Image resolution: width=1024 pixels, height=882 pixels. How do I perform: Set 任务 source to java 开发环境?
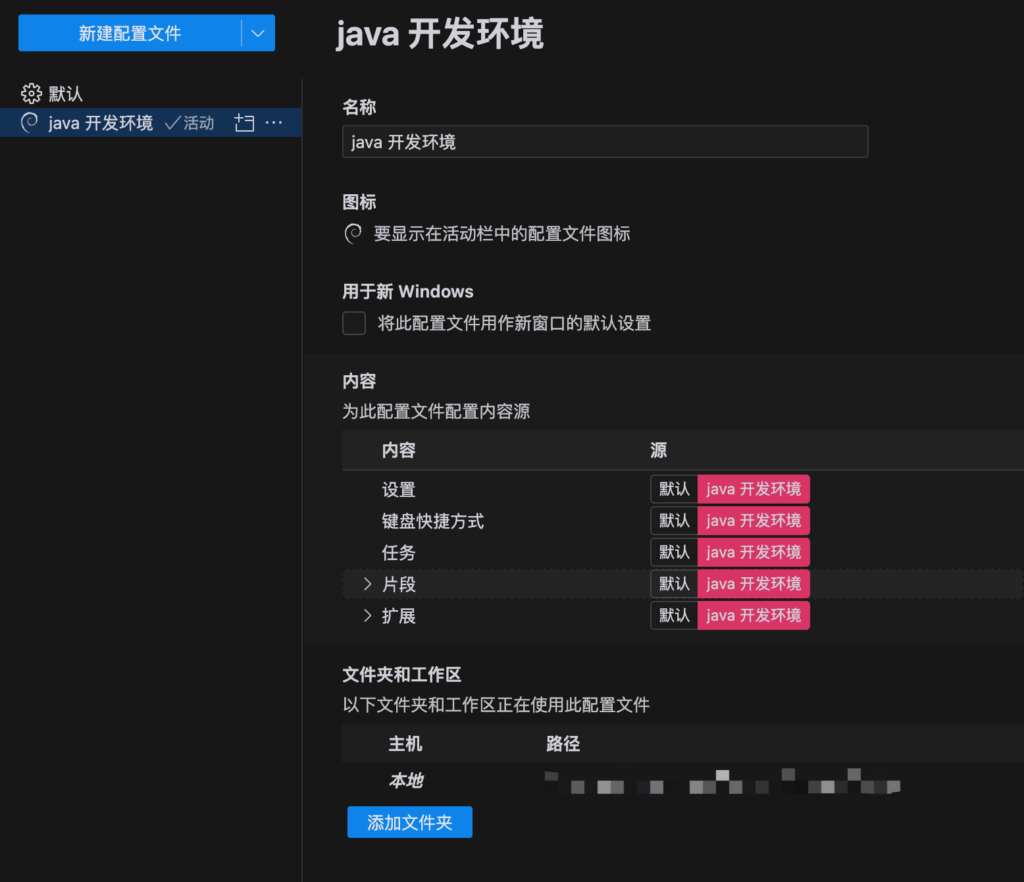pyautogui.click(x=754, y=552)
